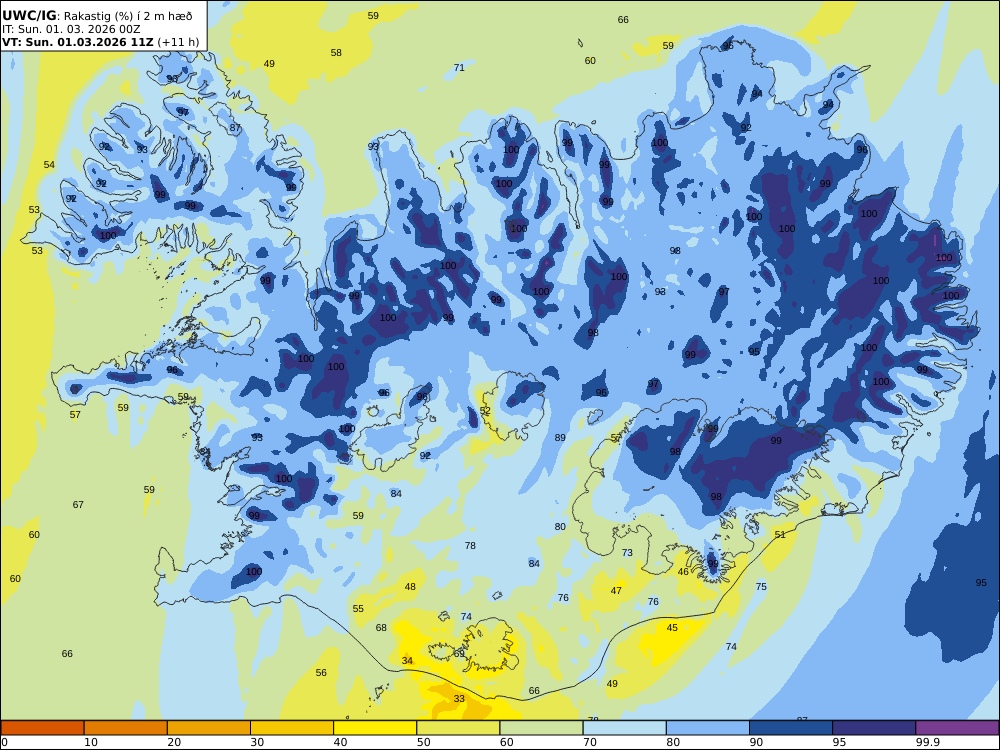This screenshot has width=1000, height=750.
Task: Click the 'VT: Sun. 01.03.2026 11Z (+11 h)' line
Action: [x=101, y=42]
